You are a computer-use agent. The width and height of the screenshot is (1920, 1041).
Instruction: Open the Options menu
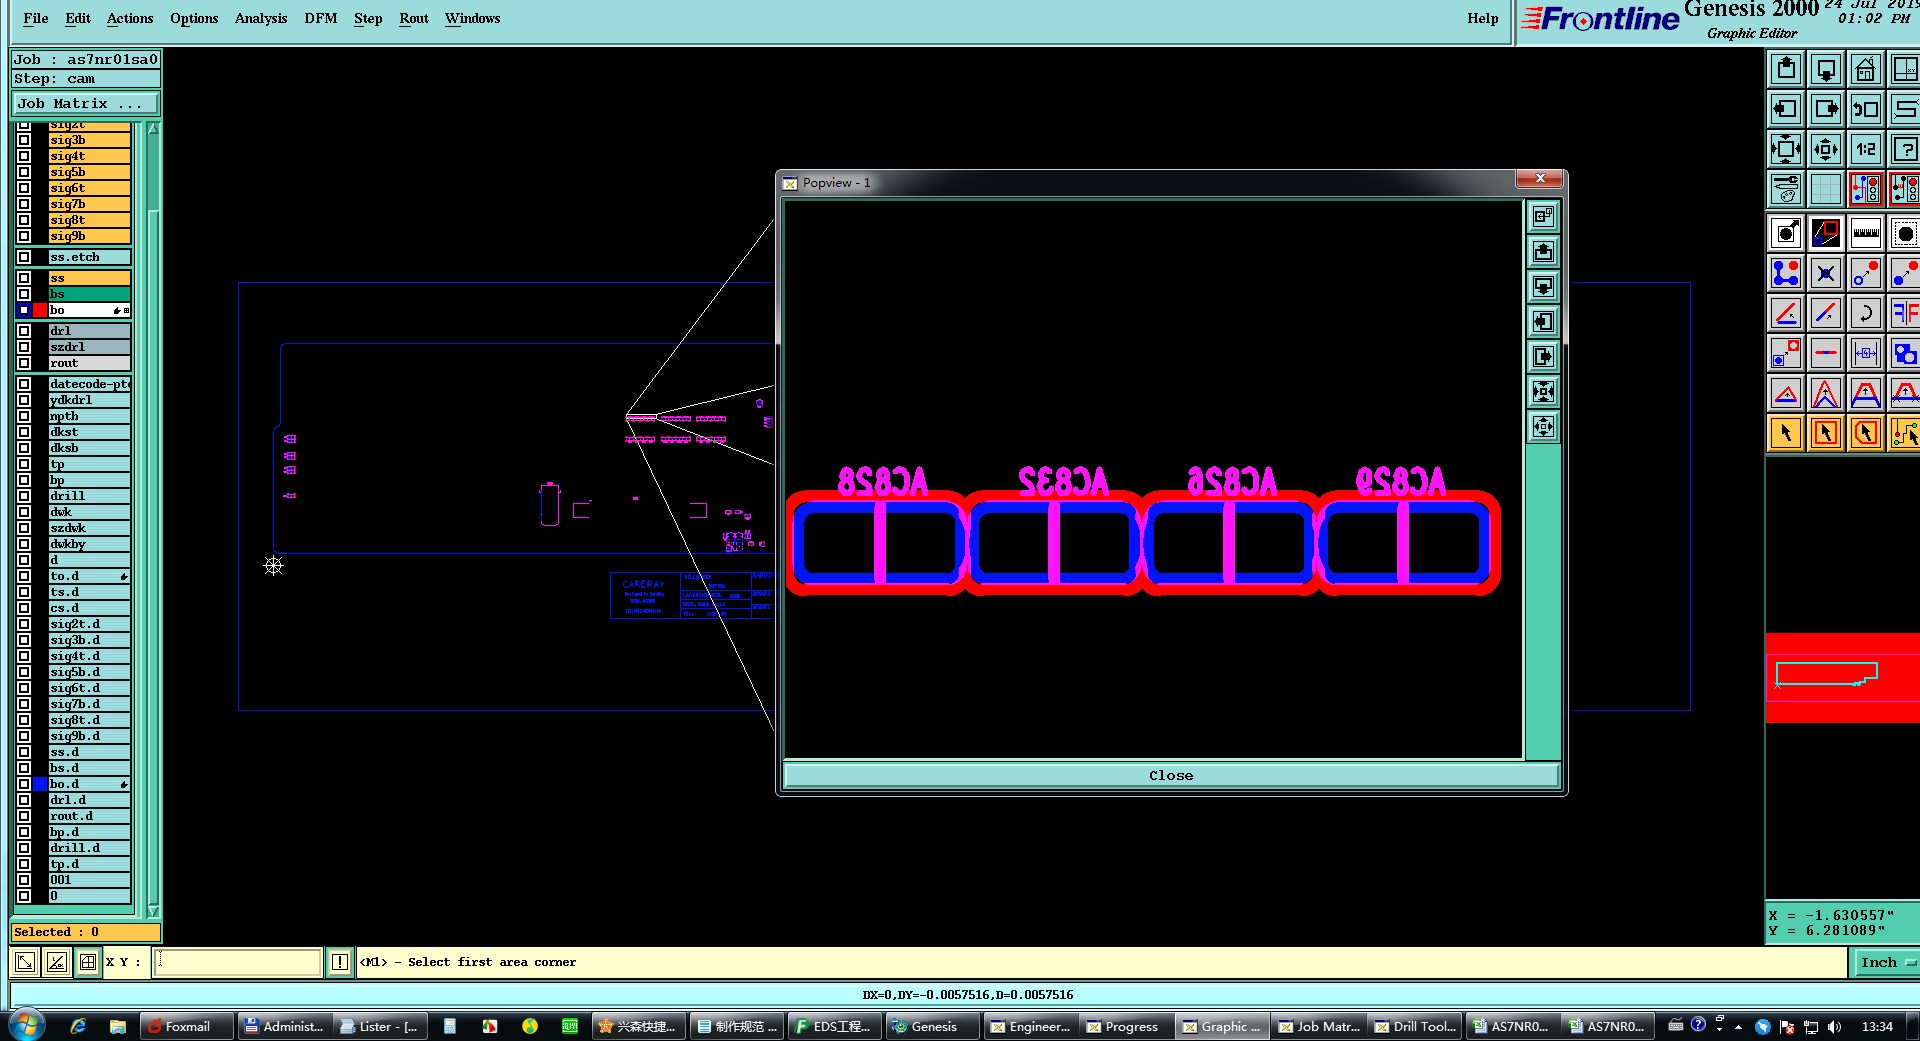pyautogui.click(x=194, y=18)
